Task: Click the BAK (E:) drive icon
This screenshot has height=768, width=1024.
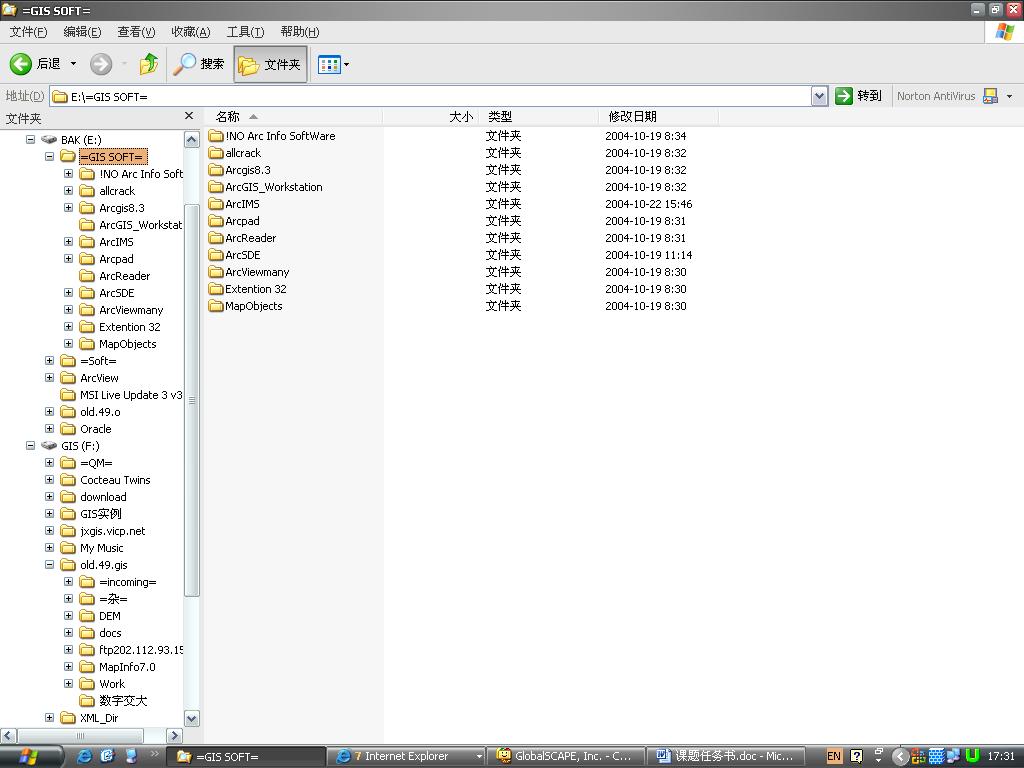Action: [49, 139]
